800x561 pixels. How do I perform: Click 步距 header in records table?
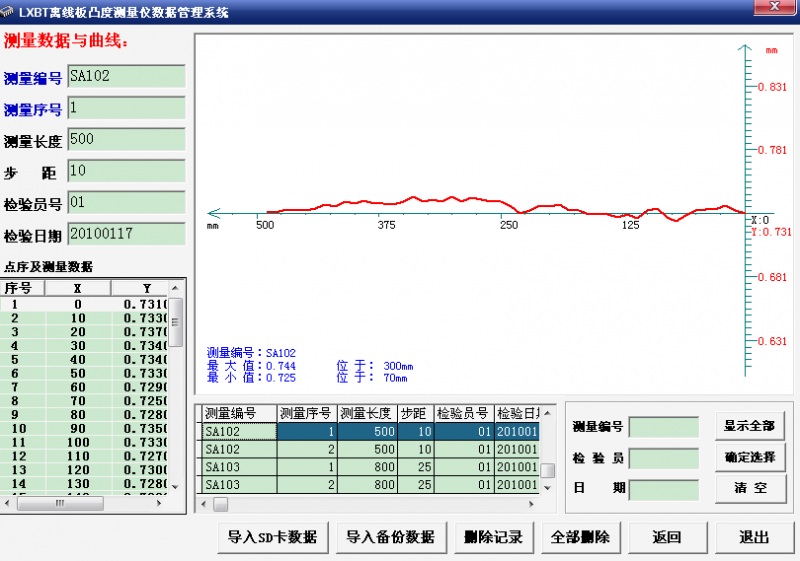tap(415, 413)
